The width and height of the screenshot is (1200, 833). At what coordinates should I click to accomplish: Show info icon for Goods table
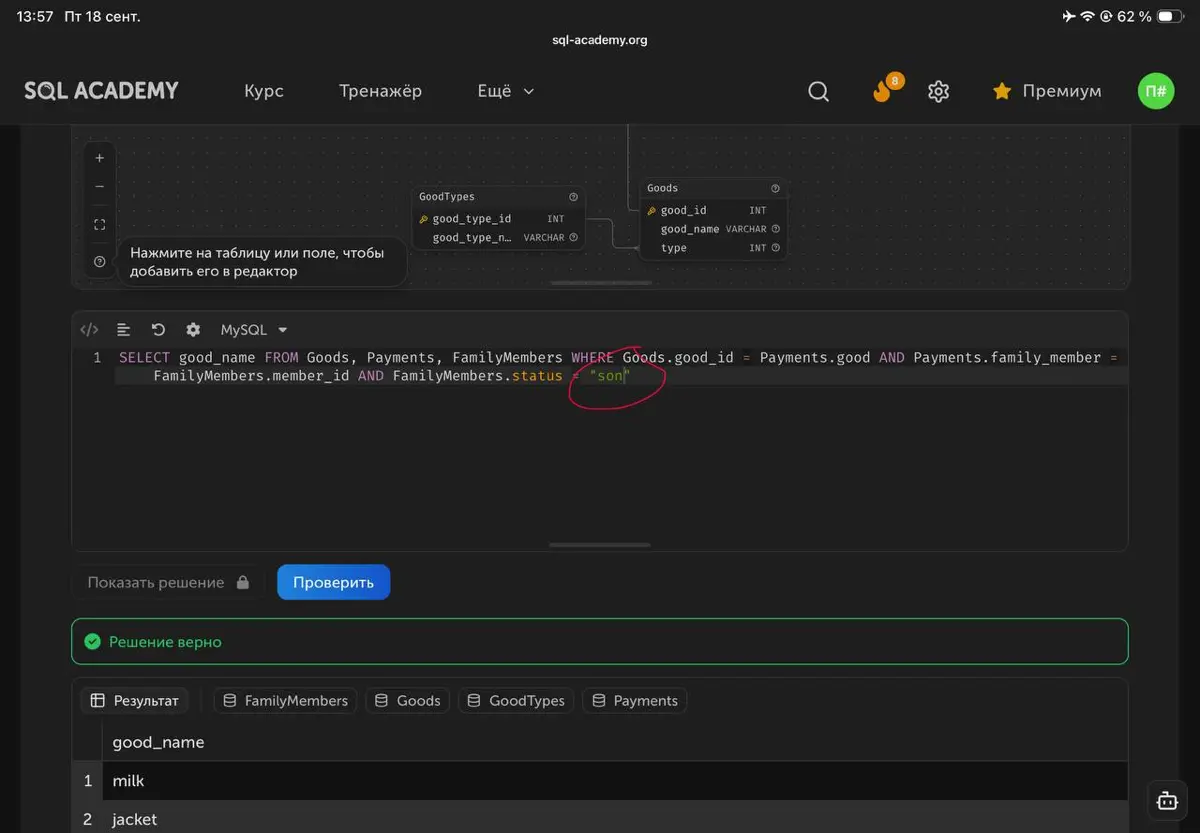[x=775, y=188]
